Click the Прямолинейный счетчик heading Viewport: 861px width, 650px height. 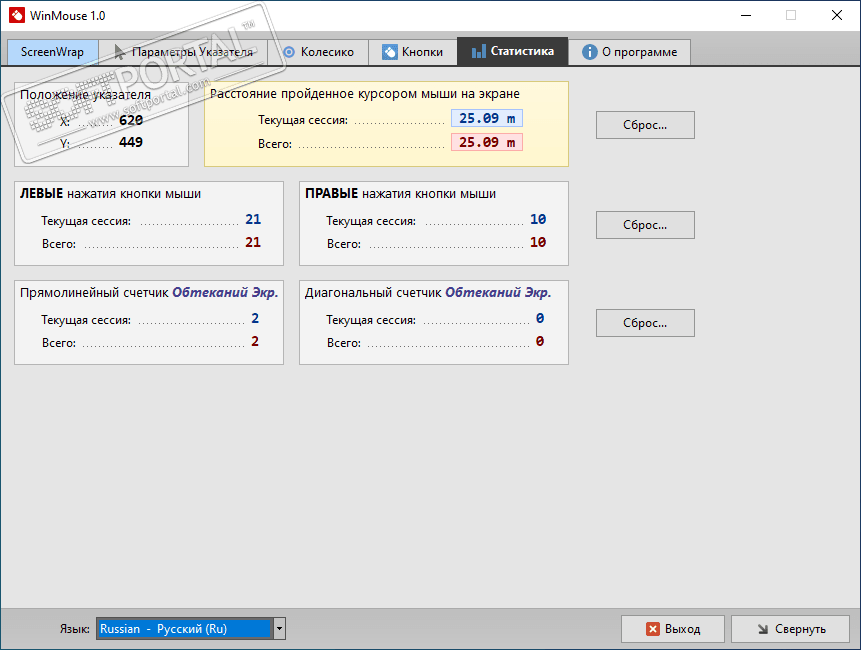(149, 293)
